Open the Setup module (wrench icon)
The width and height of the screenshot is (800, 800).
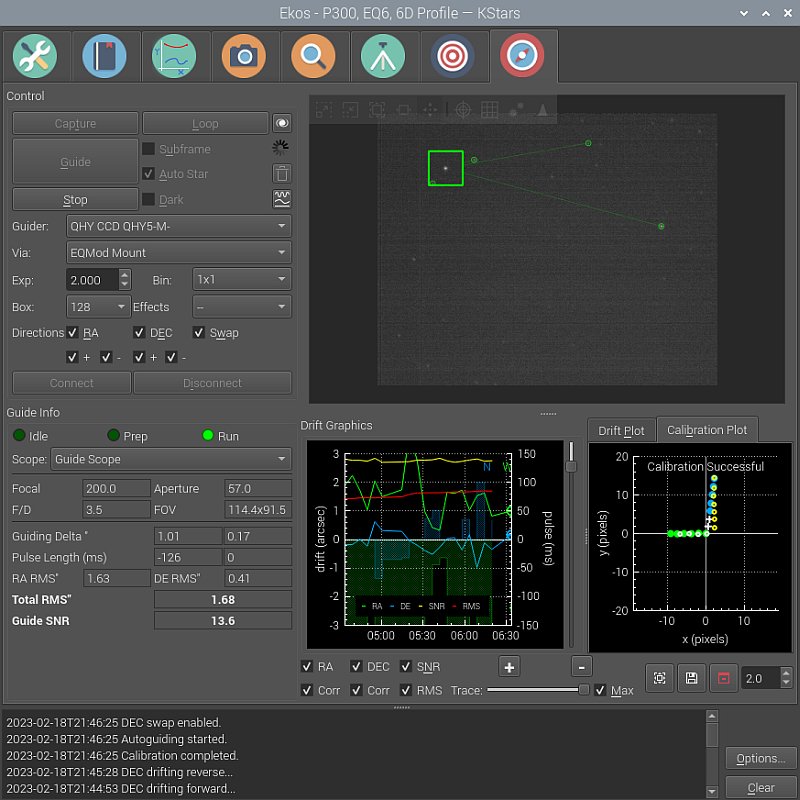pyautogui.click(x=35, y=56)
